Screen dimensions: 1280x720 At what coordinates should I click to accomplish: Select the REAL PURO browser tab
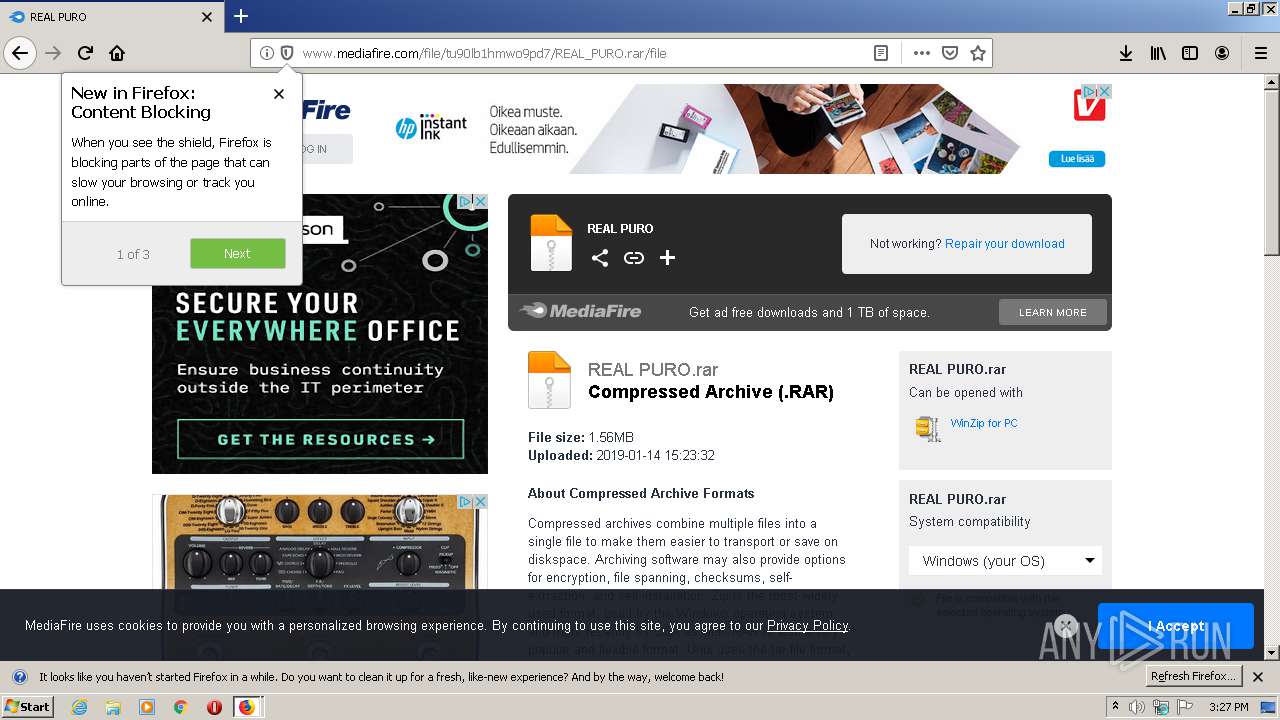pyautogui.click(x=111, y=17)
